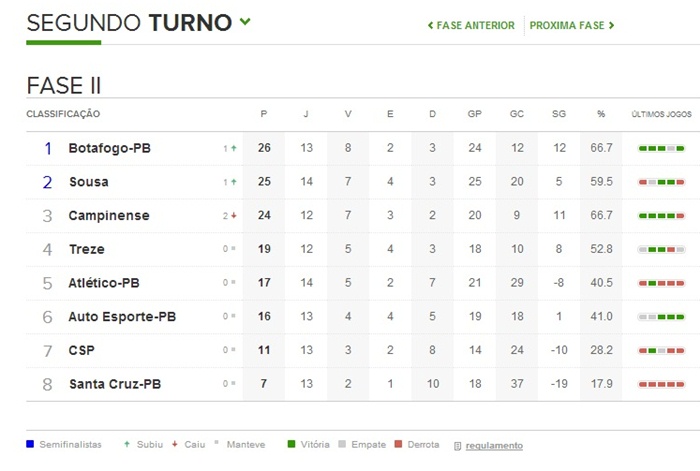Click the red Derrota legend square
The height and width of the screenshot is (471, 700).
(x=398, y=444)
